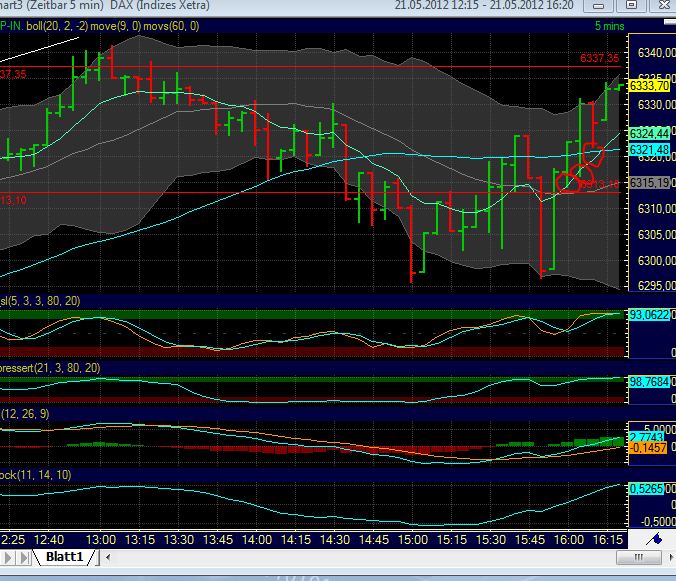Click the 93,0622 stochastic value tag
The image size is (676, 581).
coord(650,315)
